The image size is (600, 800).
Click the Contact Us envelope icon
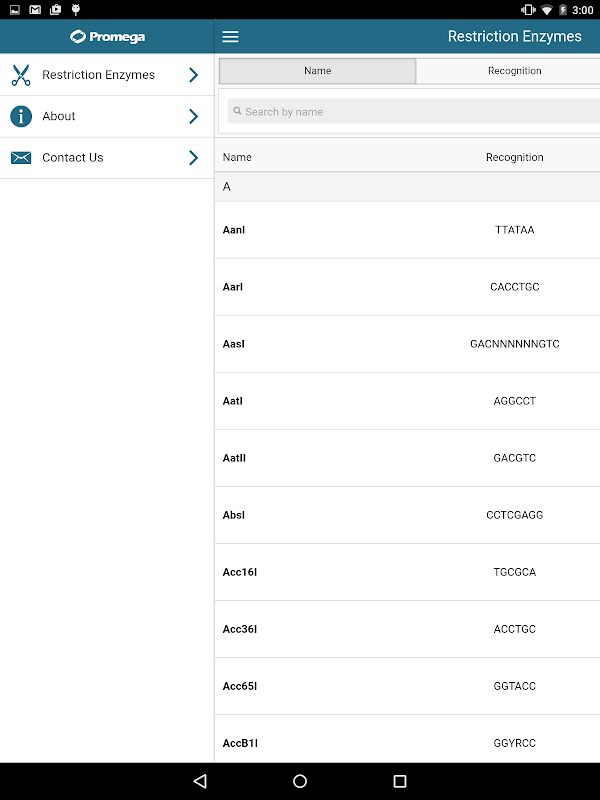pyautogui.click(x=21, y=158)
